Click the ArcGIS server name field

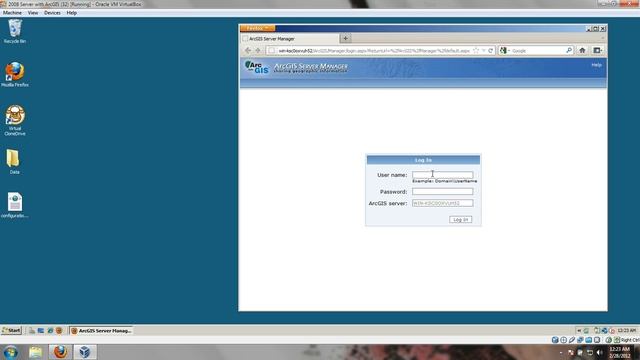point(442,203)
